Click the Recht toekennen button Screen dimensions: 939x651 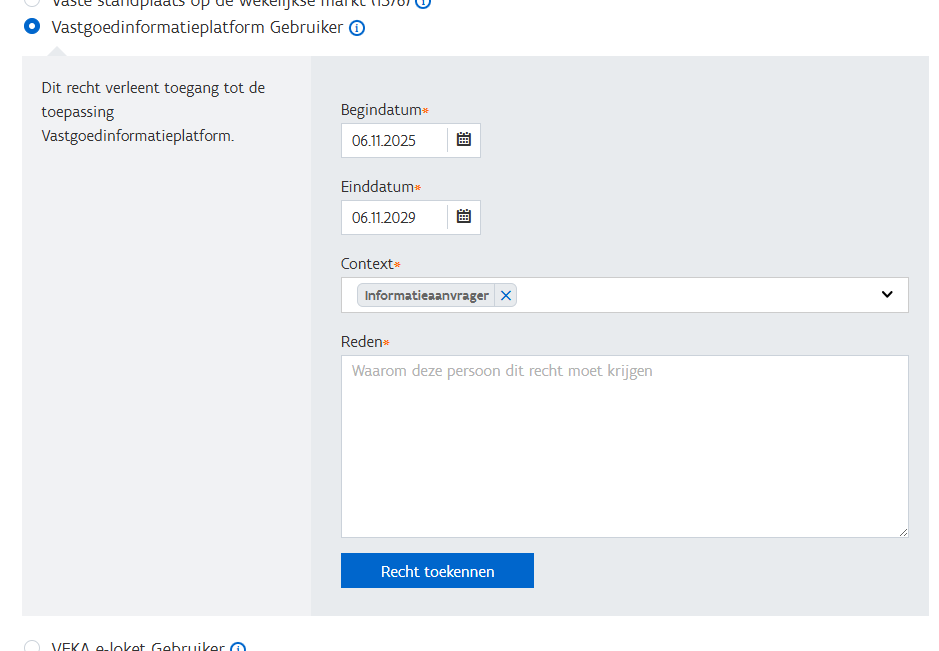(437, 571)
